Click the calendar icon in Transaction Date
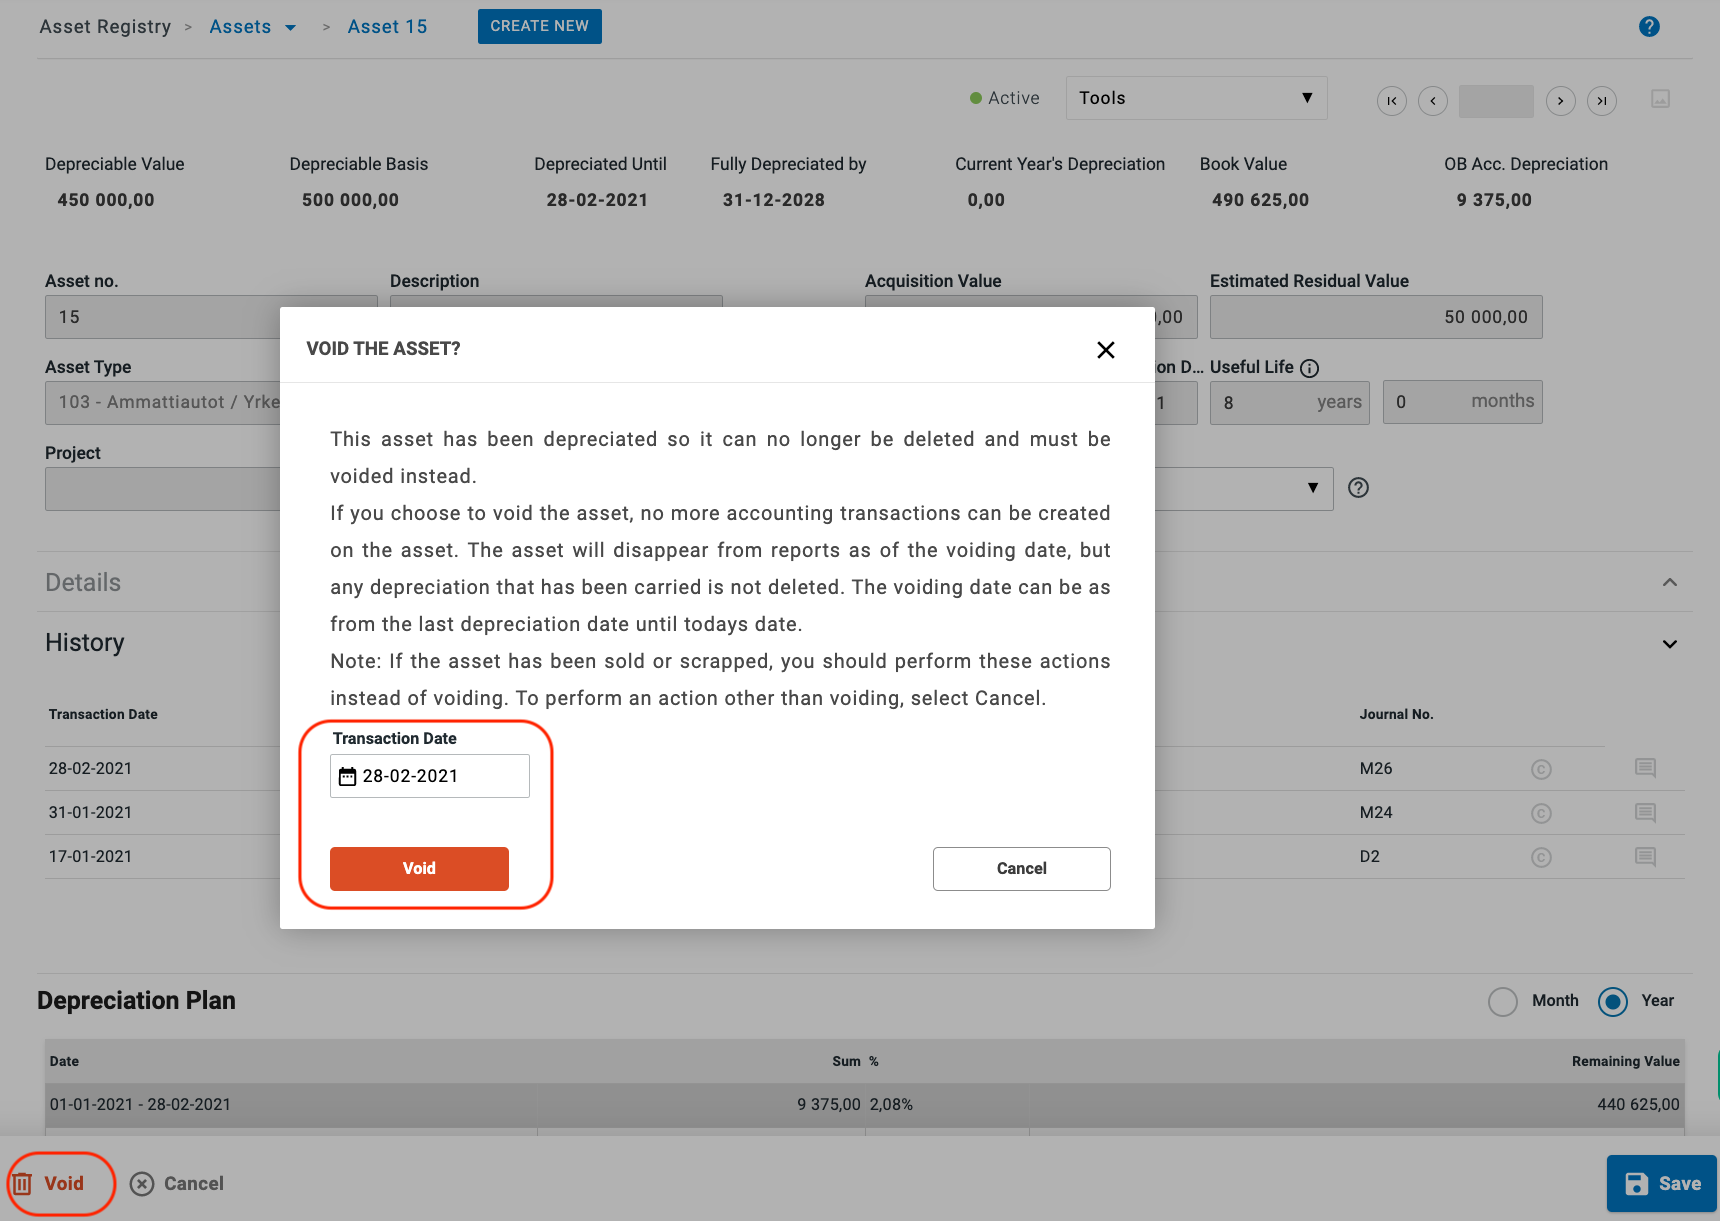The height and width of the screenshot is (1221, 1720). click(x=347, y=777)
